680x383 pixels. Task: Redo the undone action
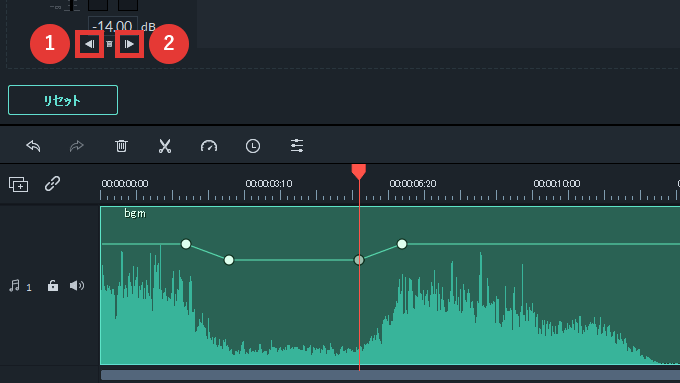(x=77, y=146)
